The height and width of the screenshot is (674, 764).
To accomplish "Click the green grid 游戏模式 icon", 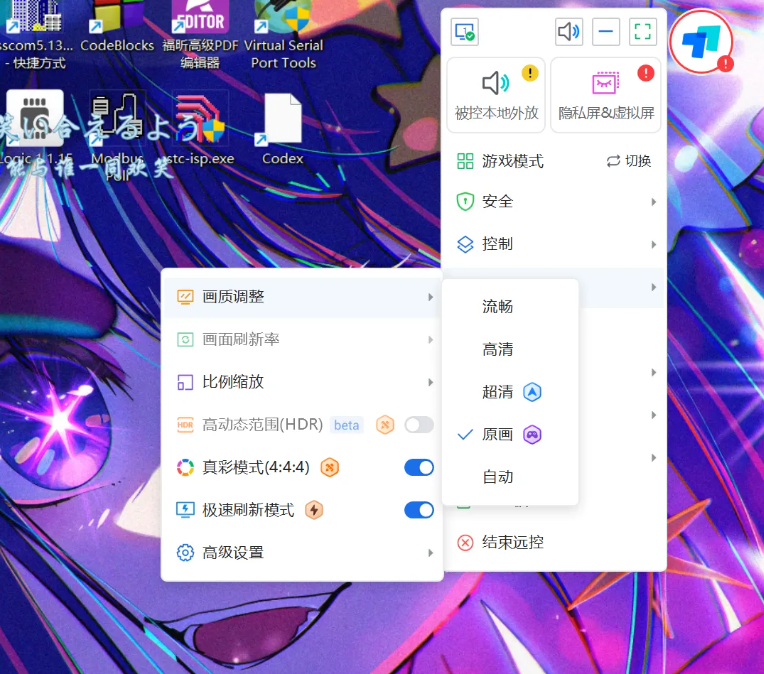I will (x=465, y=161).
